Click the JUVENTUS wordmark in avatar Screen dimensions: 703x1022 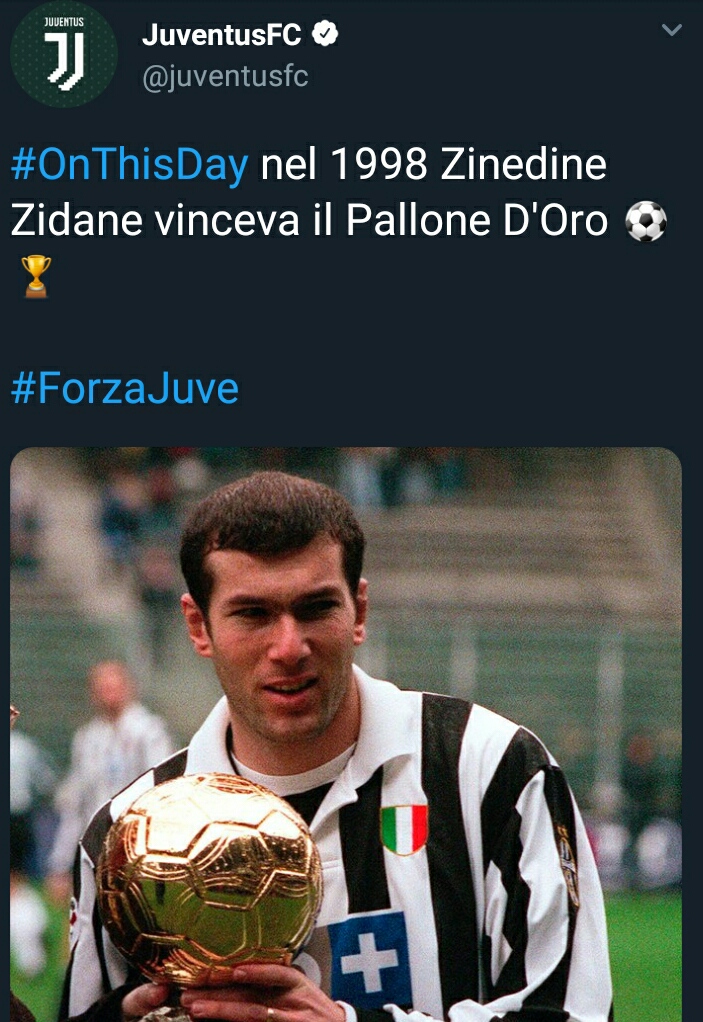click(x=64, y=22)
